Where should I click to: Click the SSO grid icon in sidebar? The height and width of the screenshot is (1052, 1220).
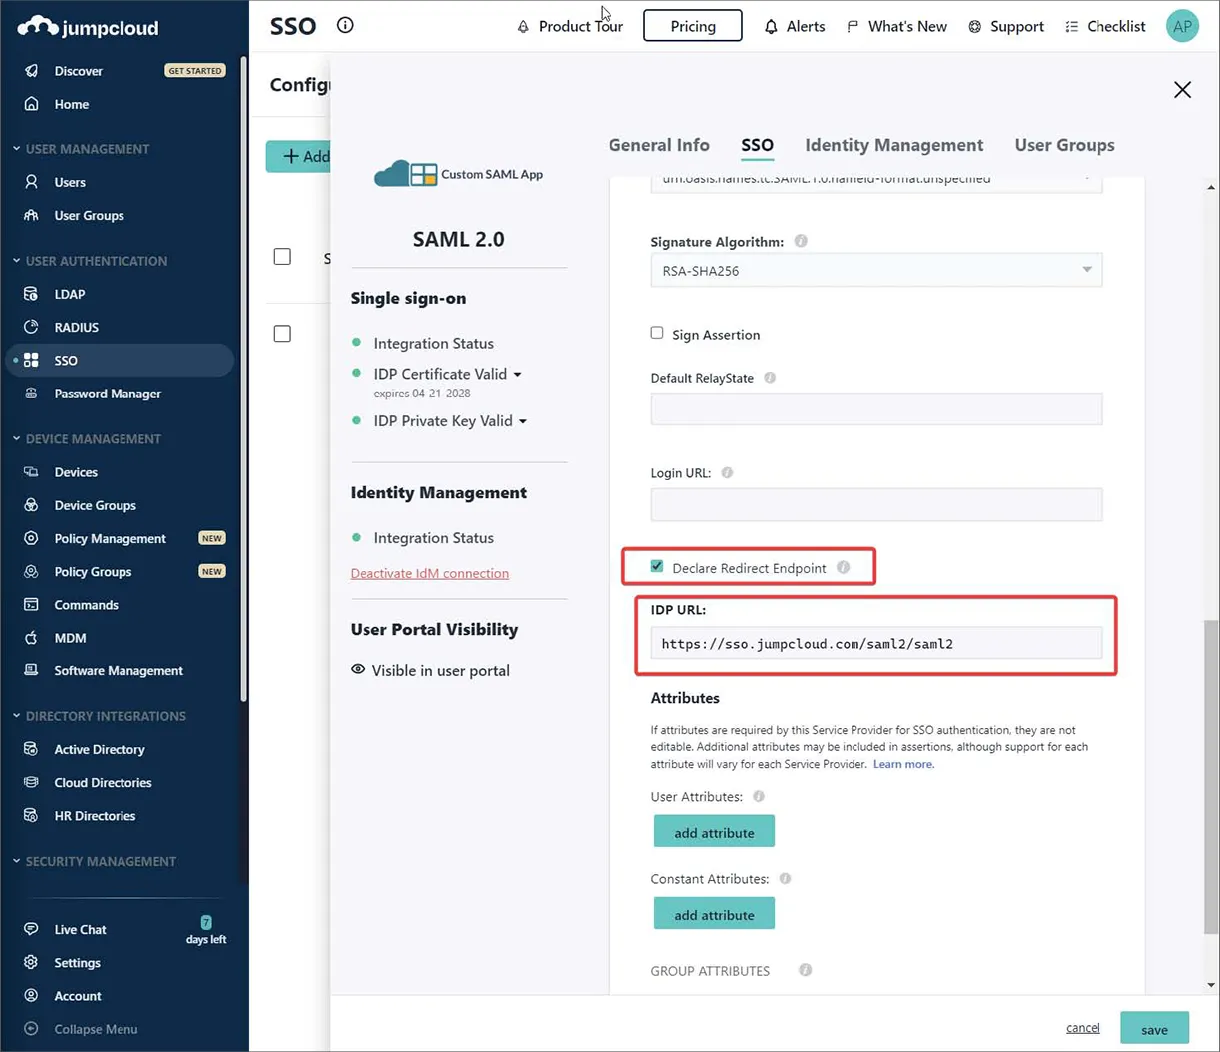coord(32,360)
